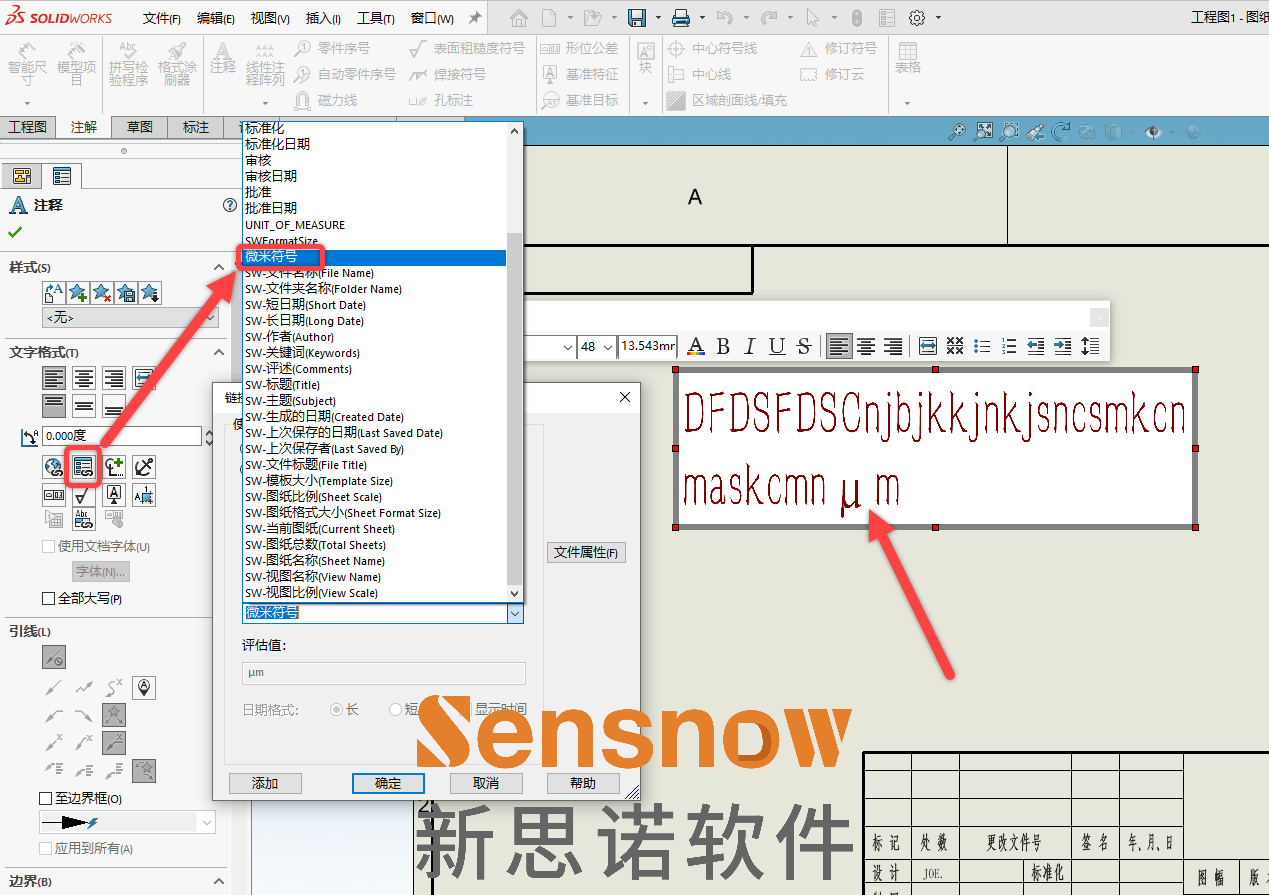Expand the style dropdown showing <无>

pyautogui.click(x=210, y=317)
